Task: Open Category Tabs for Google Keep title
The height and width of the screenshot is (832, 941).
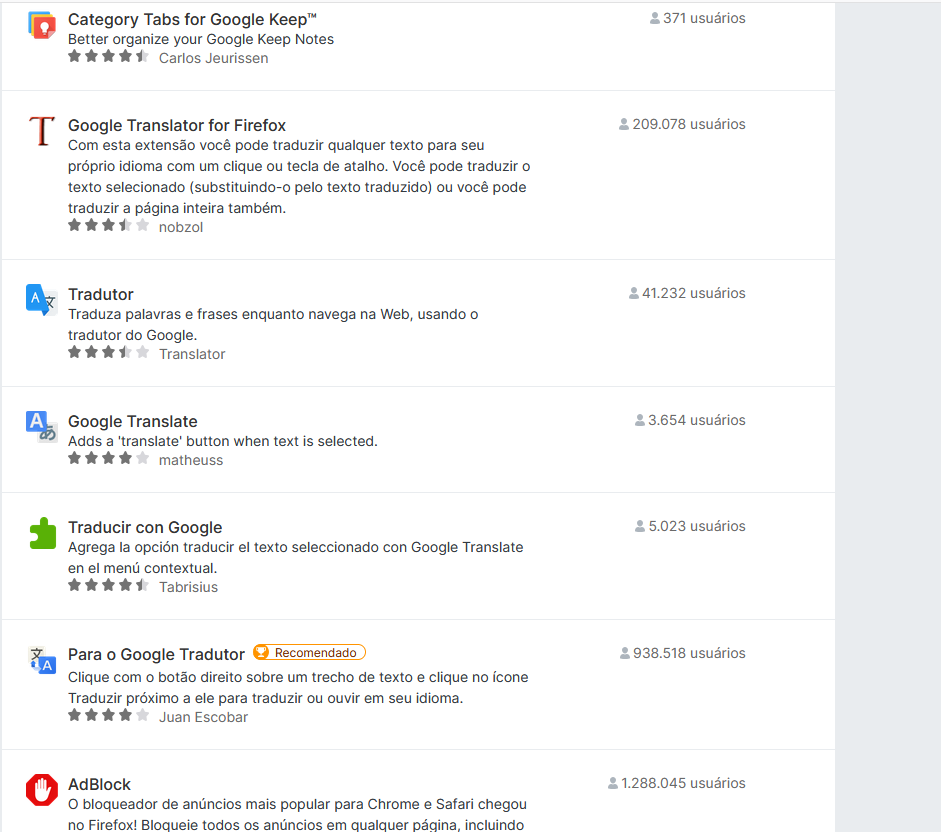Action: pyautogui.click(x=192, y=19)
